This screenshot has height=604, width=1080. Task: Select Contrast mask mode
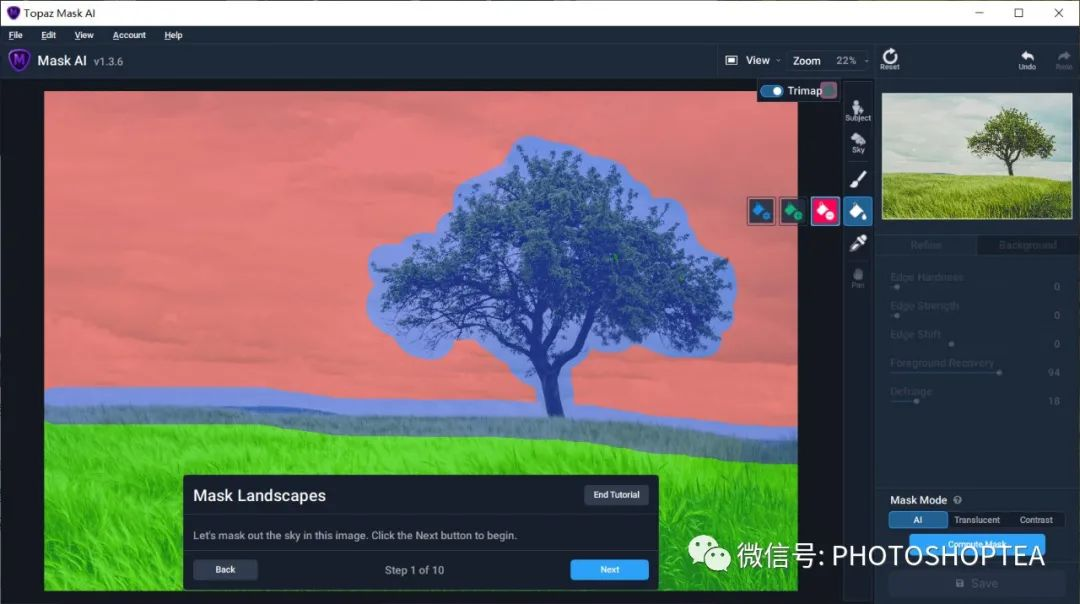(x=1035, y=520)
